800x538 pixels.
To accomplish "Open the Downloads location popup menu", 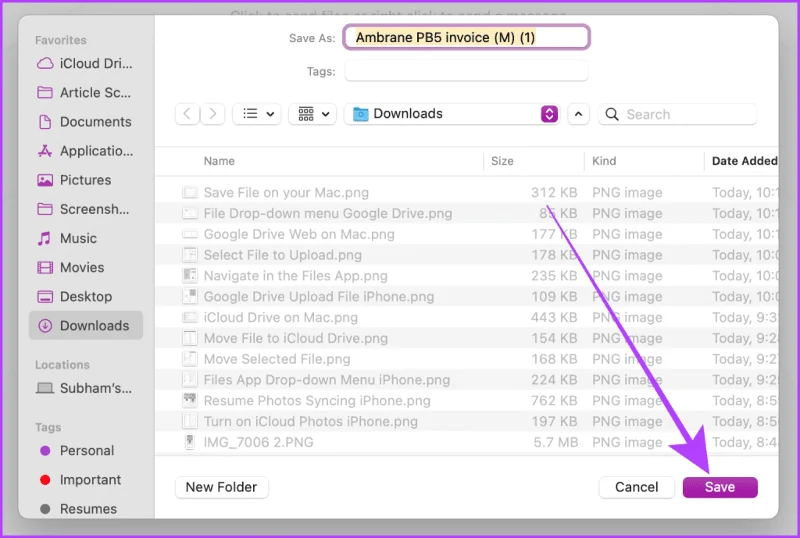I will [452, 114].
